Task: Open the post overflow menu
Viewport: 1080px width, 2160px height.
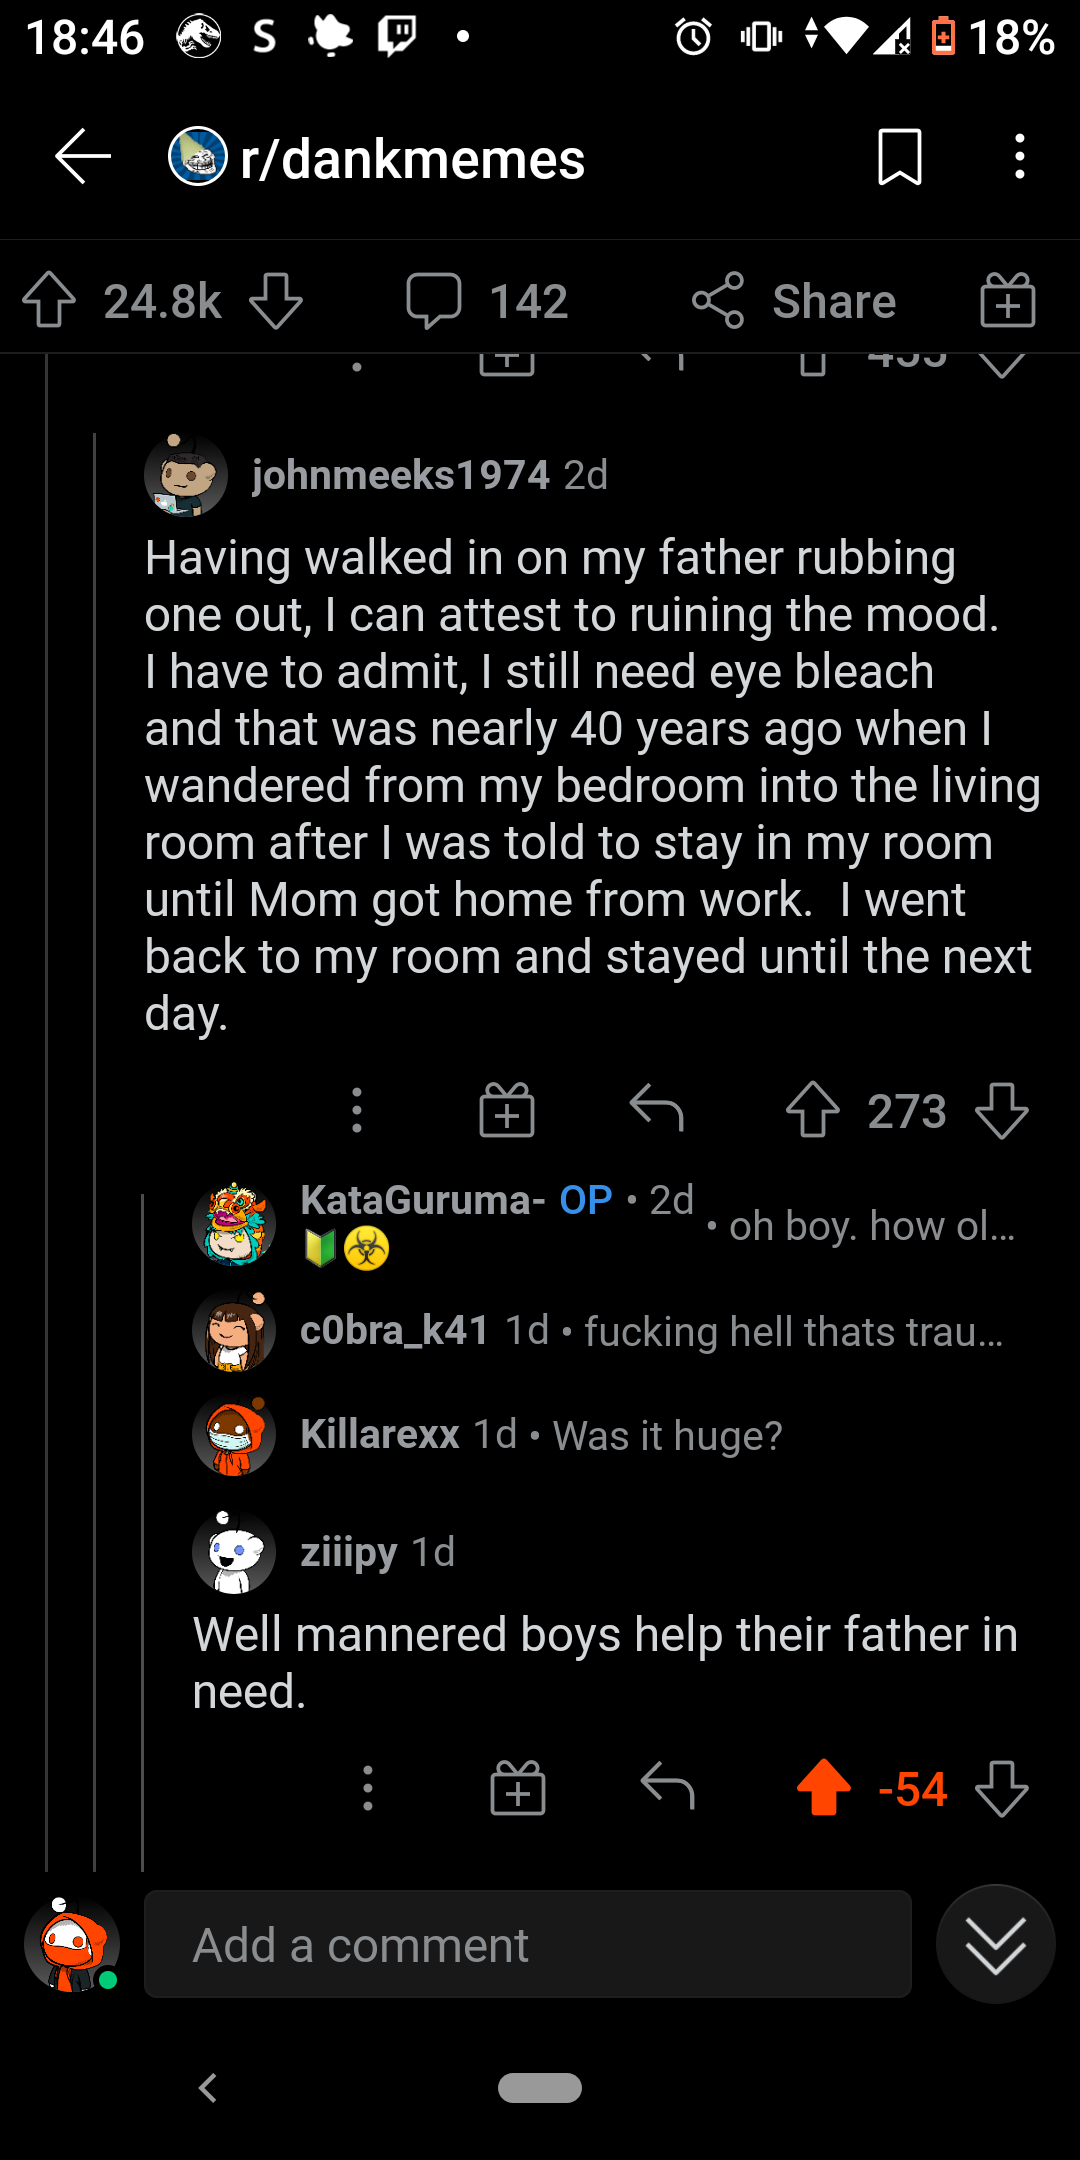Action: [1019, 157]
